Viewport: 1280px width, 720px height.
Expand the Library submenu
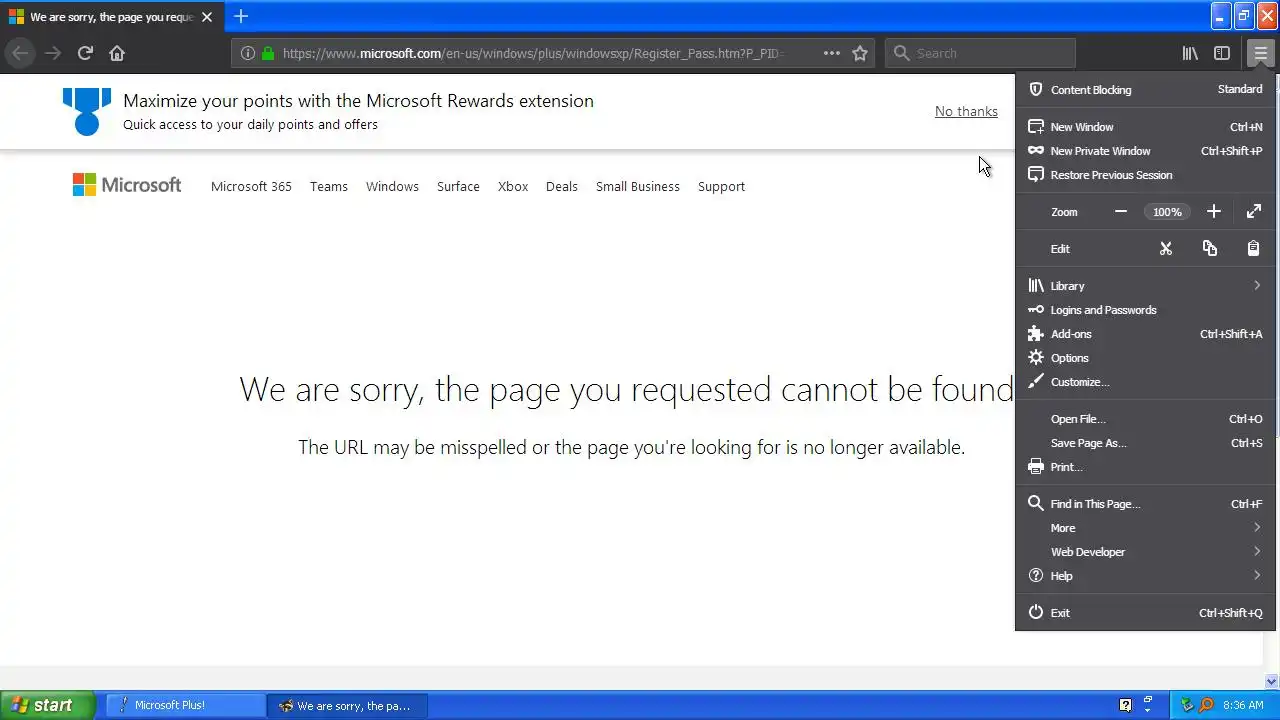[1145, 286]
